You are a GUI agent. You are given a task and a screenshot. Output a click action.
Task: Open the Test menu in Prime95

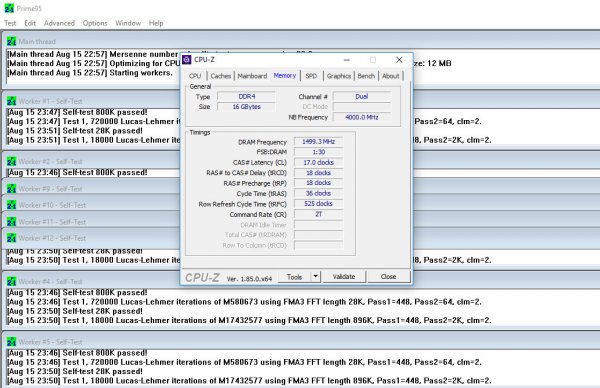coord(10,23)
